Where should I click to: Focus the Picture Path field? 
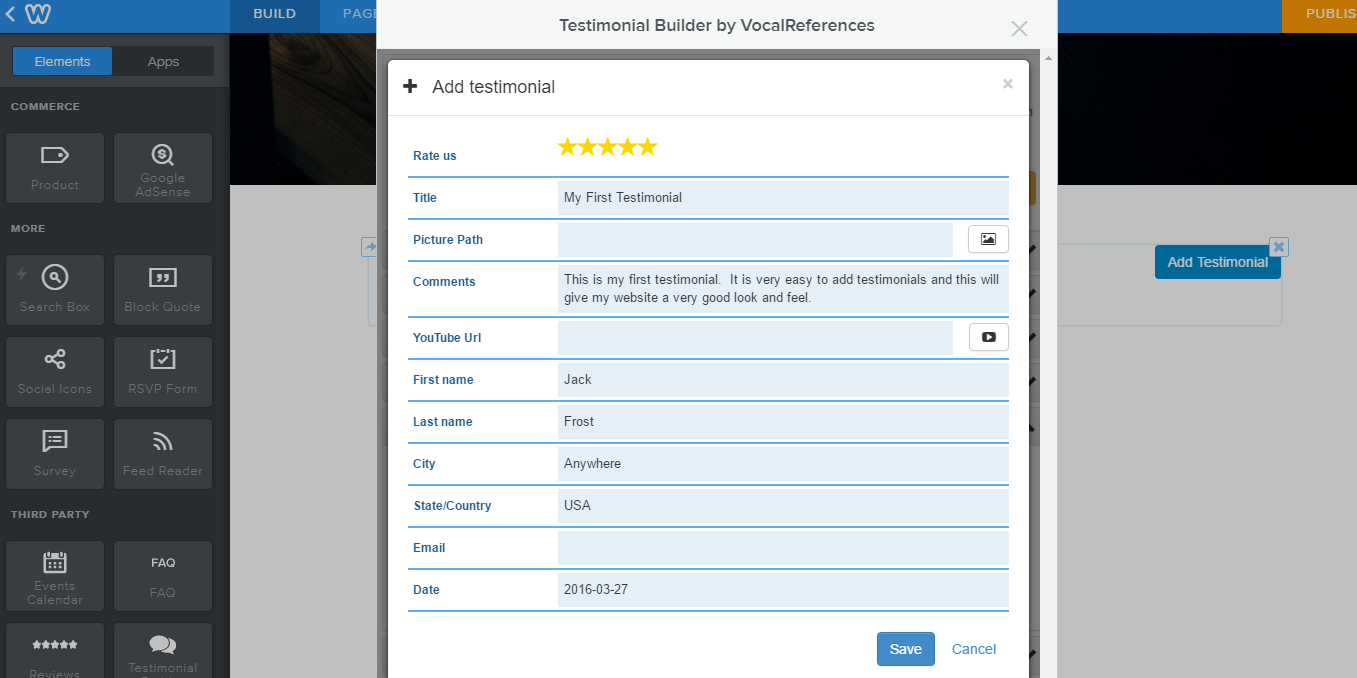point(755,239)
